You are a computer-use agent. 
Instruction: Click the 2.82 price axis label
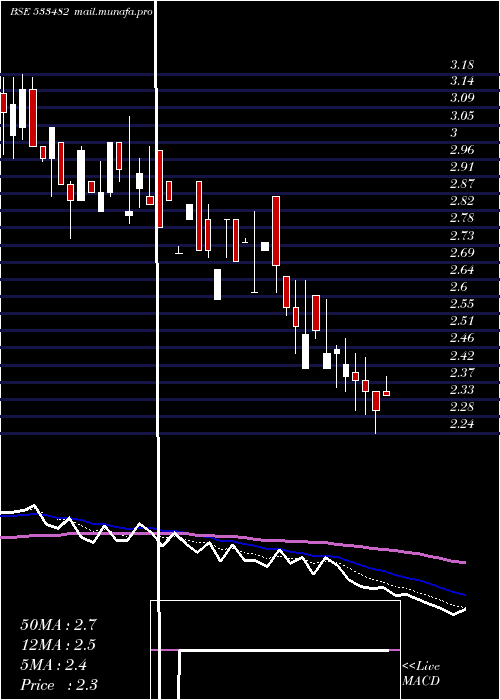click(462, 200)
